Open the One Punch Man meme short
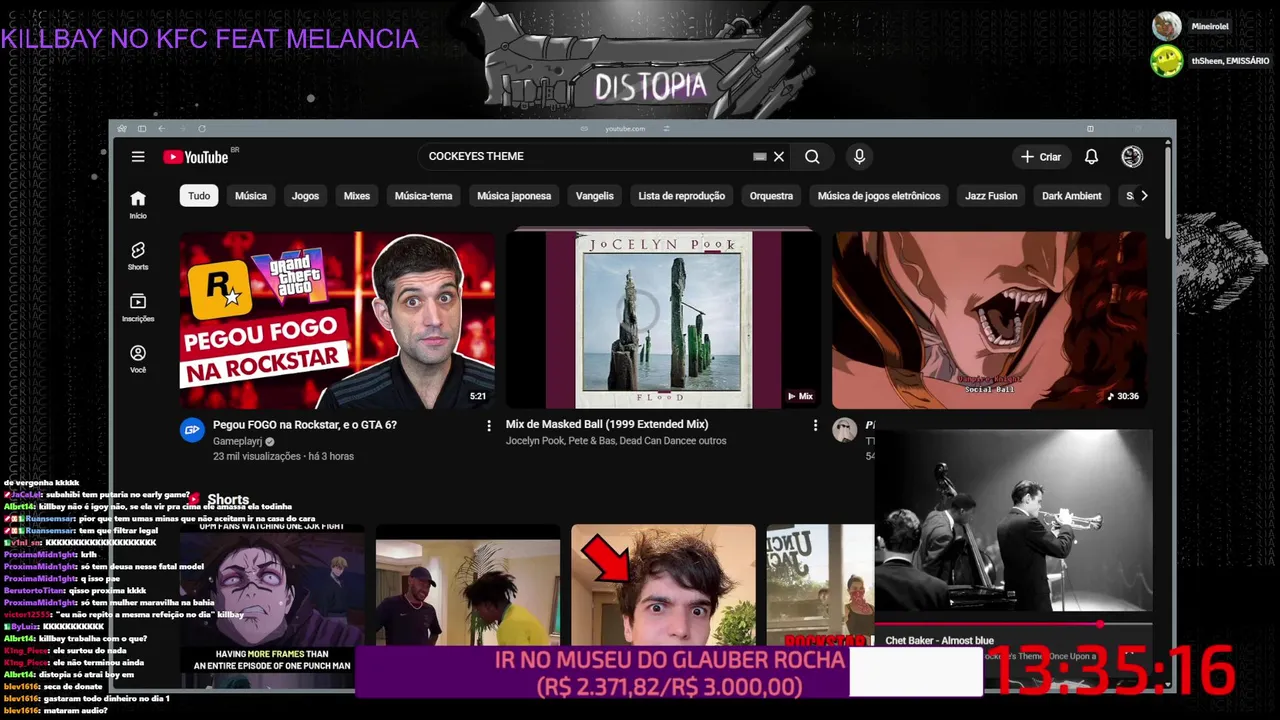This screenshot has width=1280, height=720. [272, 598]
